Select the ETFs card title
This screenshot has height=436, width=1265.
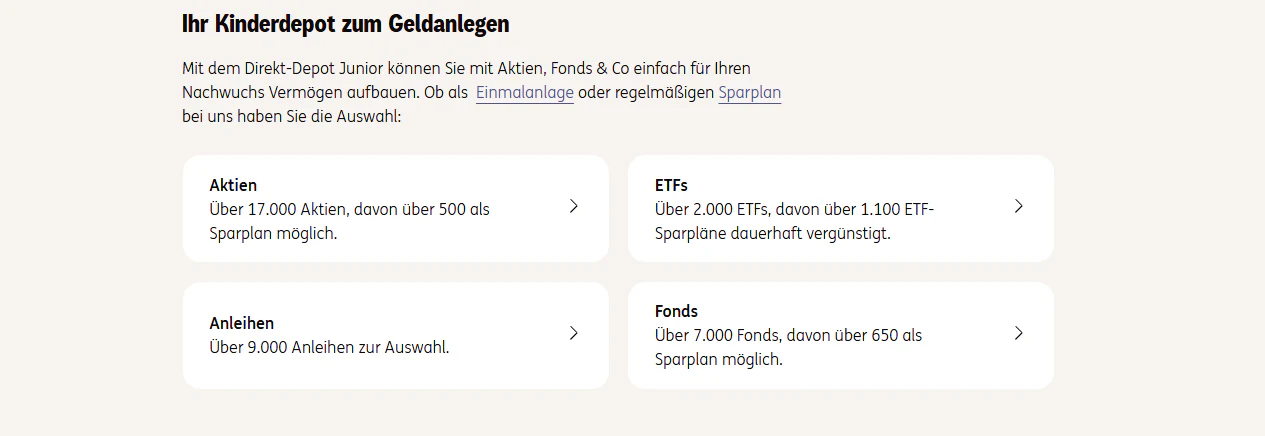(671, 185)
